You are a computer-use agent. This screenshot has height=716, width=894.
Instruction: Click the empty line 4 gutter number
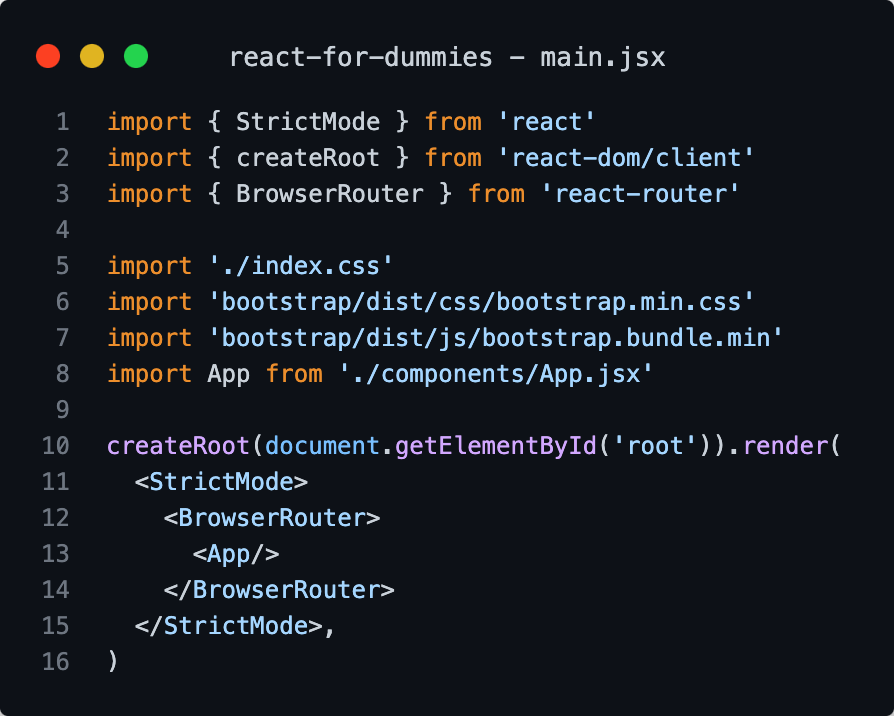pyautogui.click(x=63, y=230)
